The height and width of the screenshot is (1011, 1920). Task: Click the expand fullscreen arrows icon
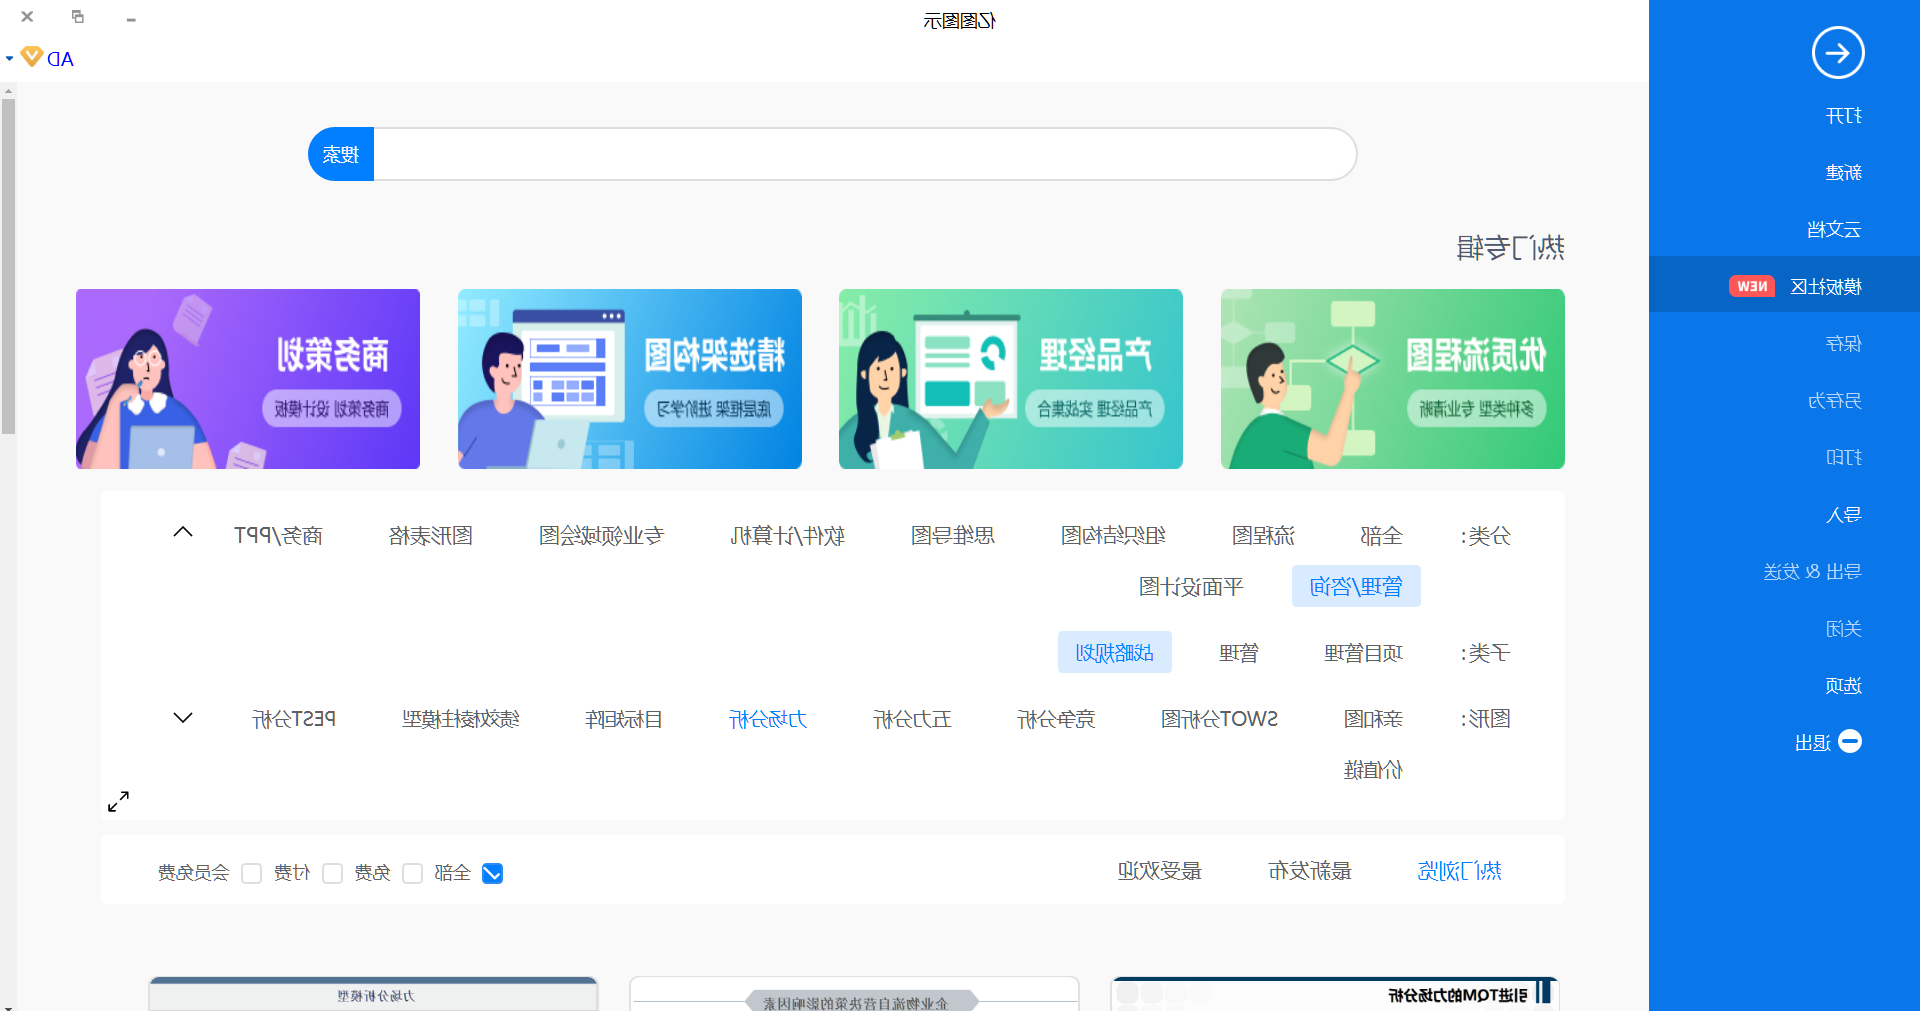coord(118,802)
